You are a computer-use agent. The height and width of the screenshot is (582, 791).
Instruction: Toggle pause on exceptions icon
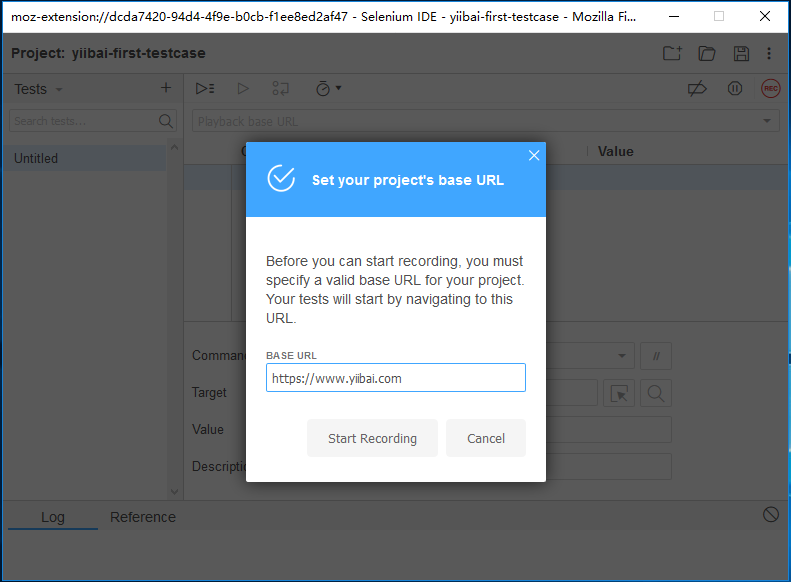734,89
